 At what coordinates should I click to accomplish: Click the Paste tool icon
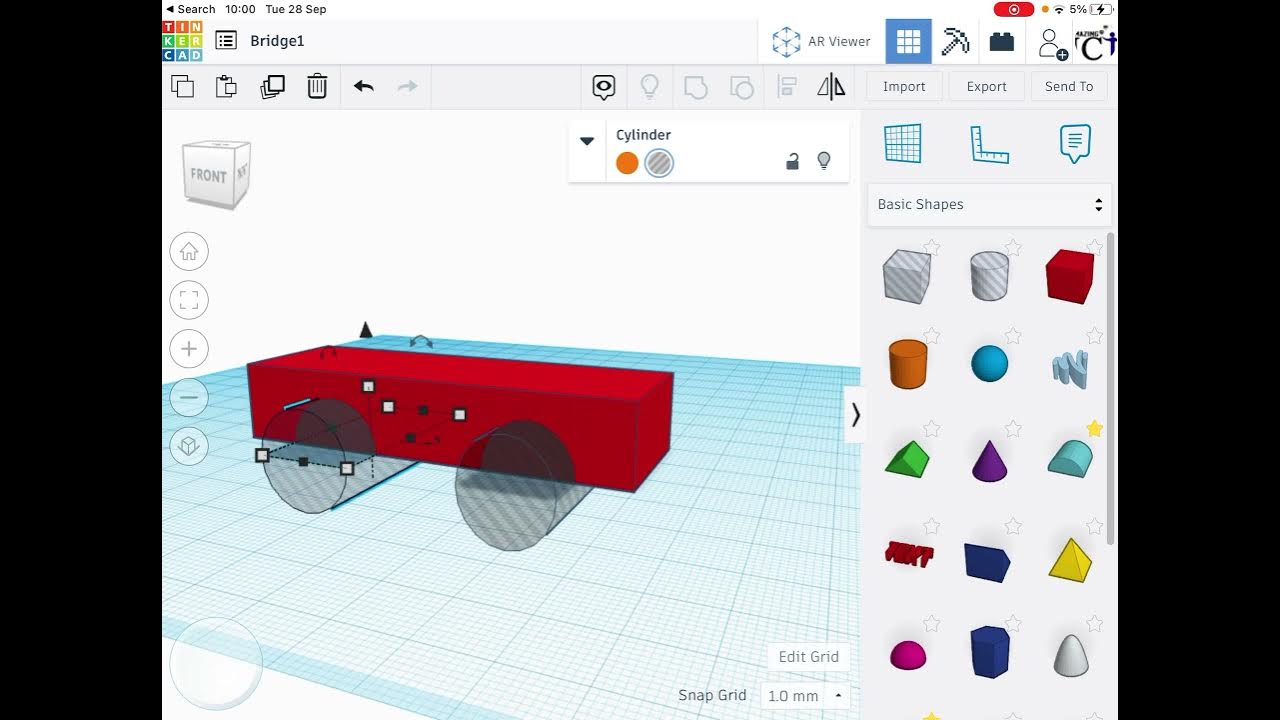[226, 86]
